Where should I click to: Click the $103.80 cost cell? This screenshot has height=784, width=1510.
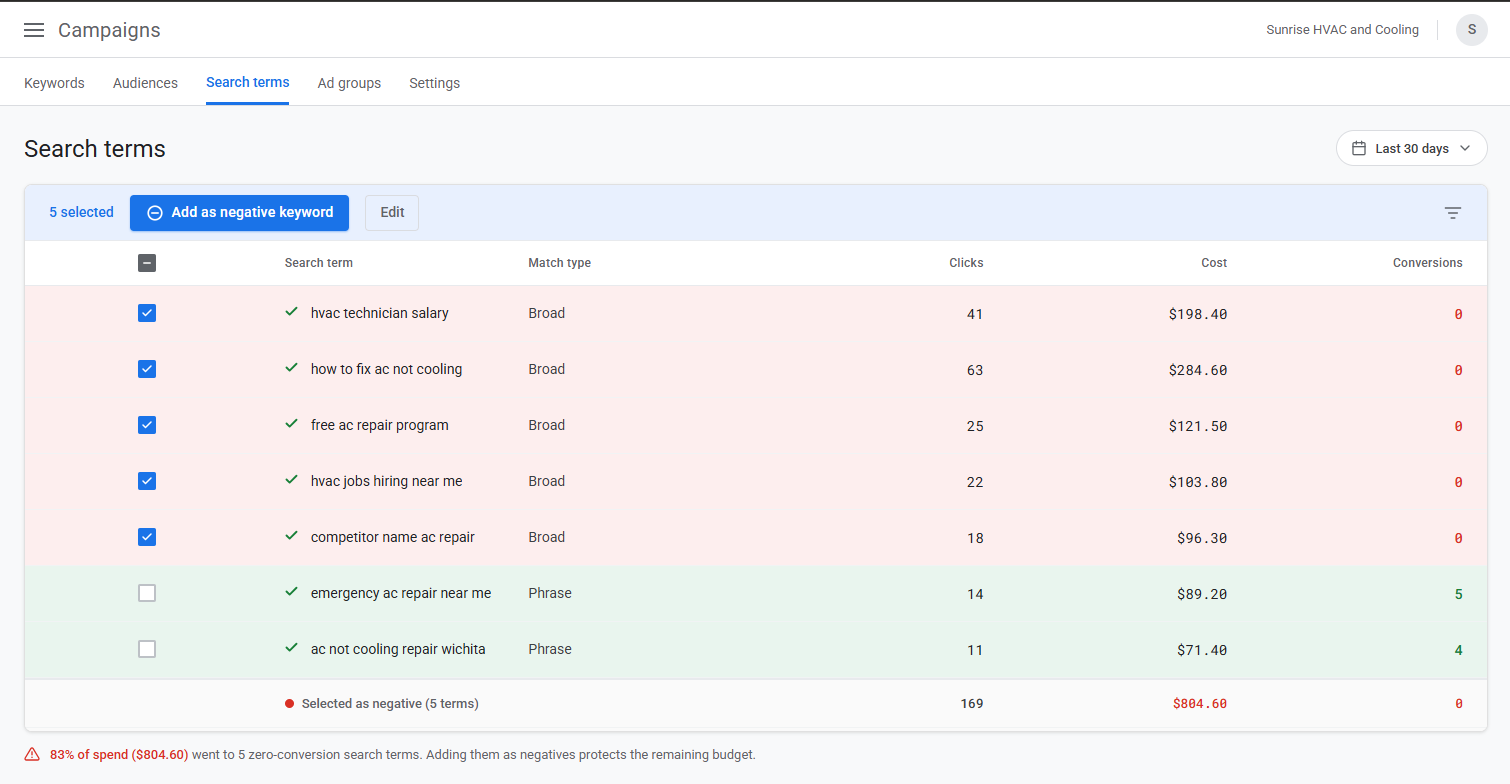(1197, 482)
